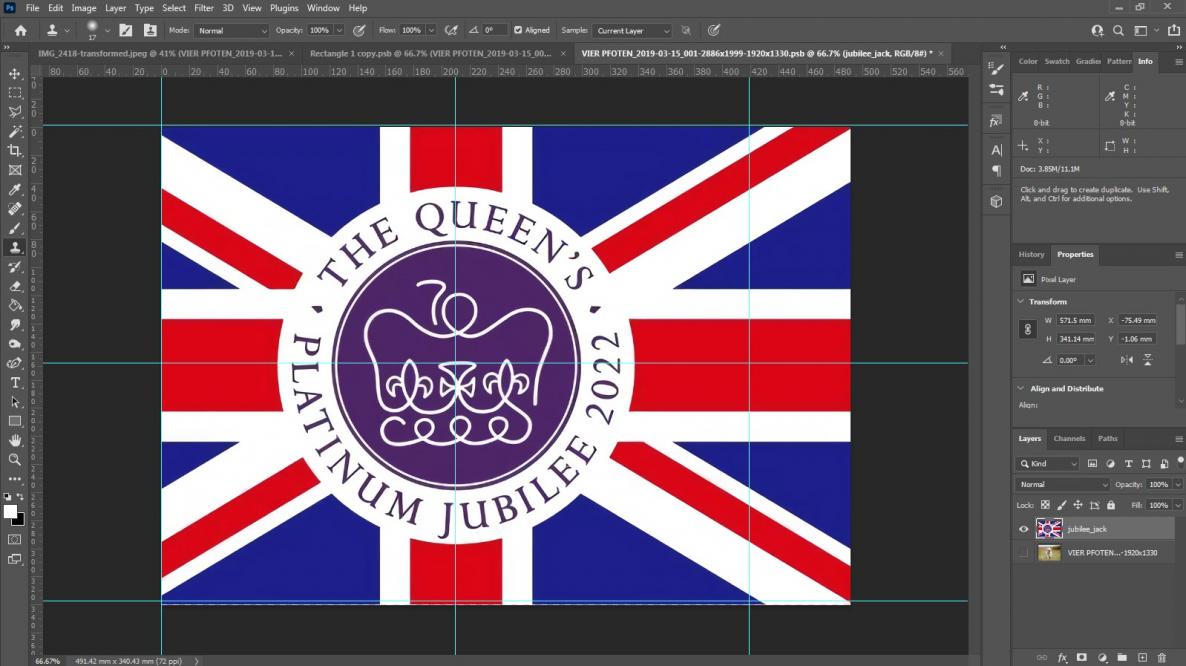1186x666 pixels.
Task: Collapse the Align and Distribute section
Action: pyautogui.click(x=1020, y=389)
